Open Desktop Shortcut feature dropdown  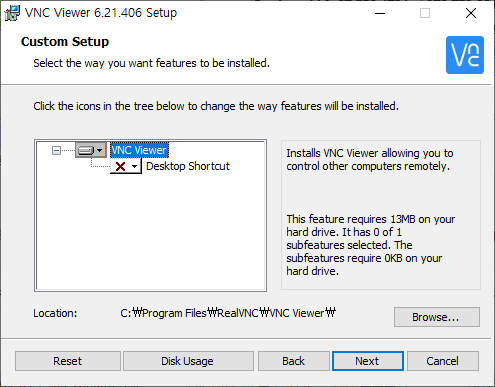point(126,166)
